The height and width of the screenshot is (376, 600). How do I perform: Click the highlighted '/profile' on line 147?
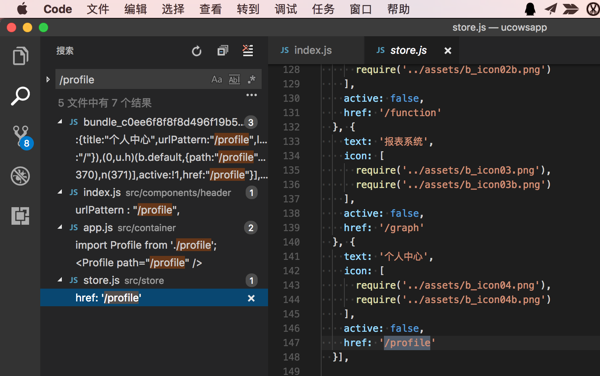407,343
